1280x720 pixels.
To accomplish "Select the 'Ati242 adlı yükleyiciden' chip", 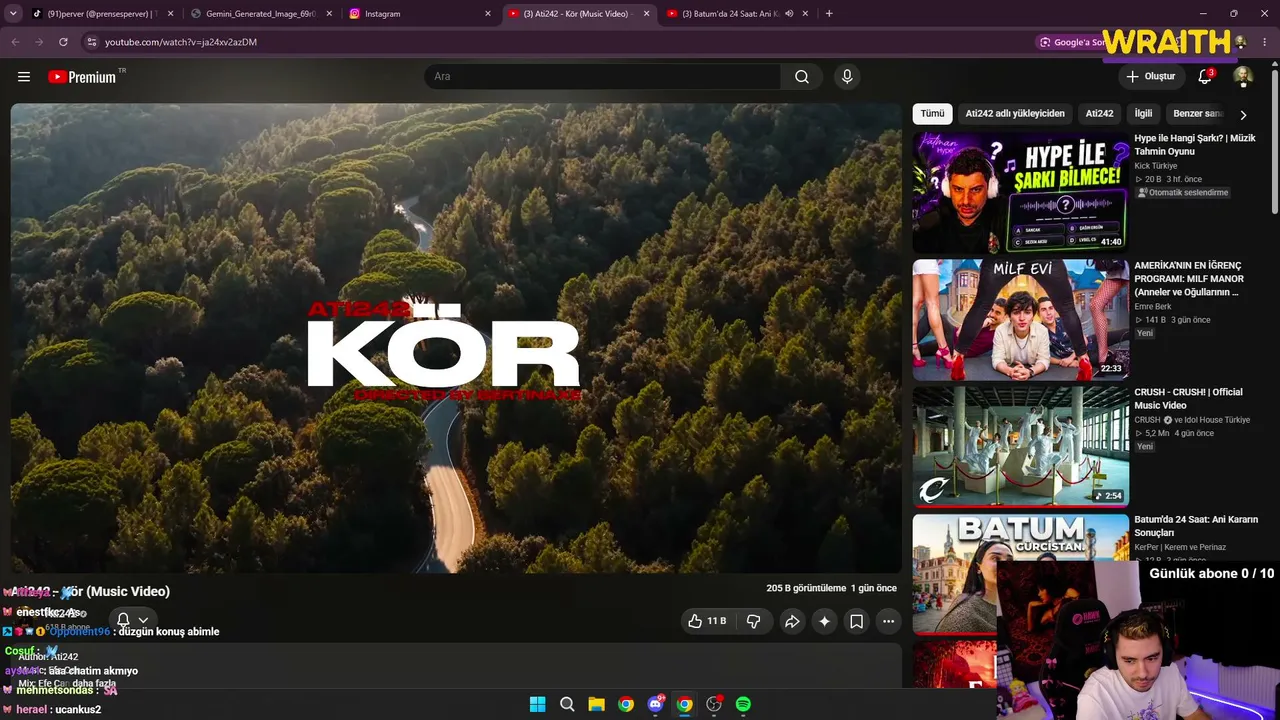I will click(1015, 114).
